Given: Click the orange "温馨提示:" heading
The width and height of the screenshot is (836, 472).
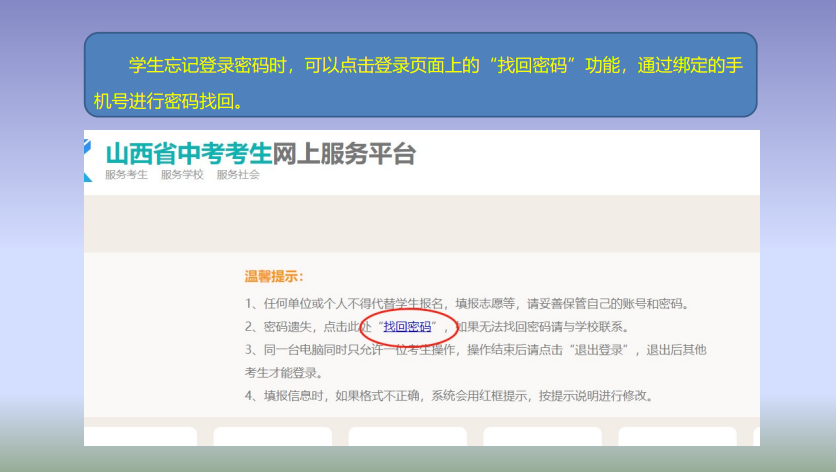Looking at the screenshot, I should [x=274, y=277].
